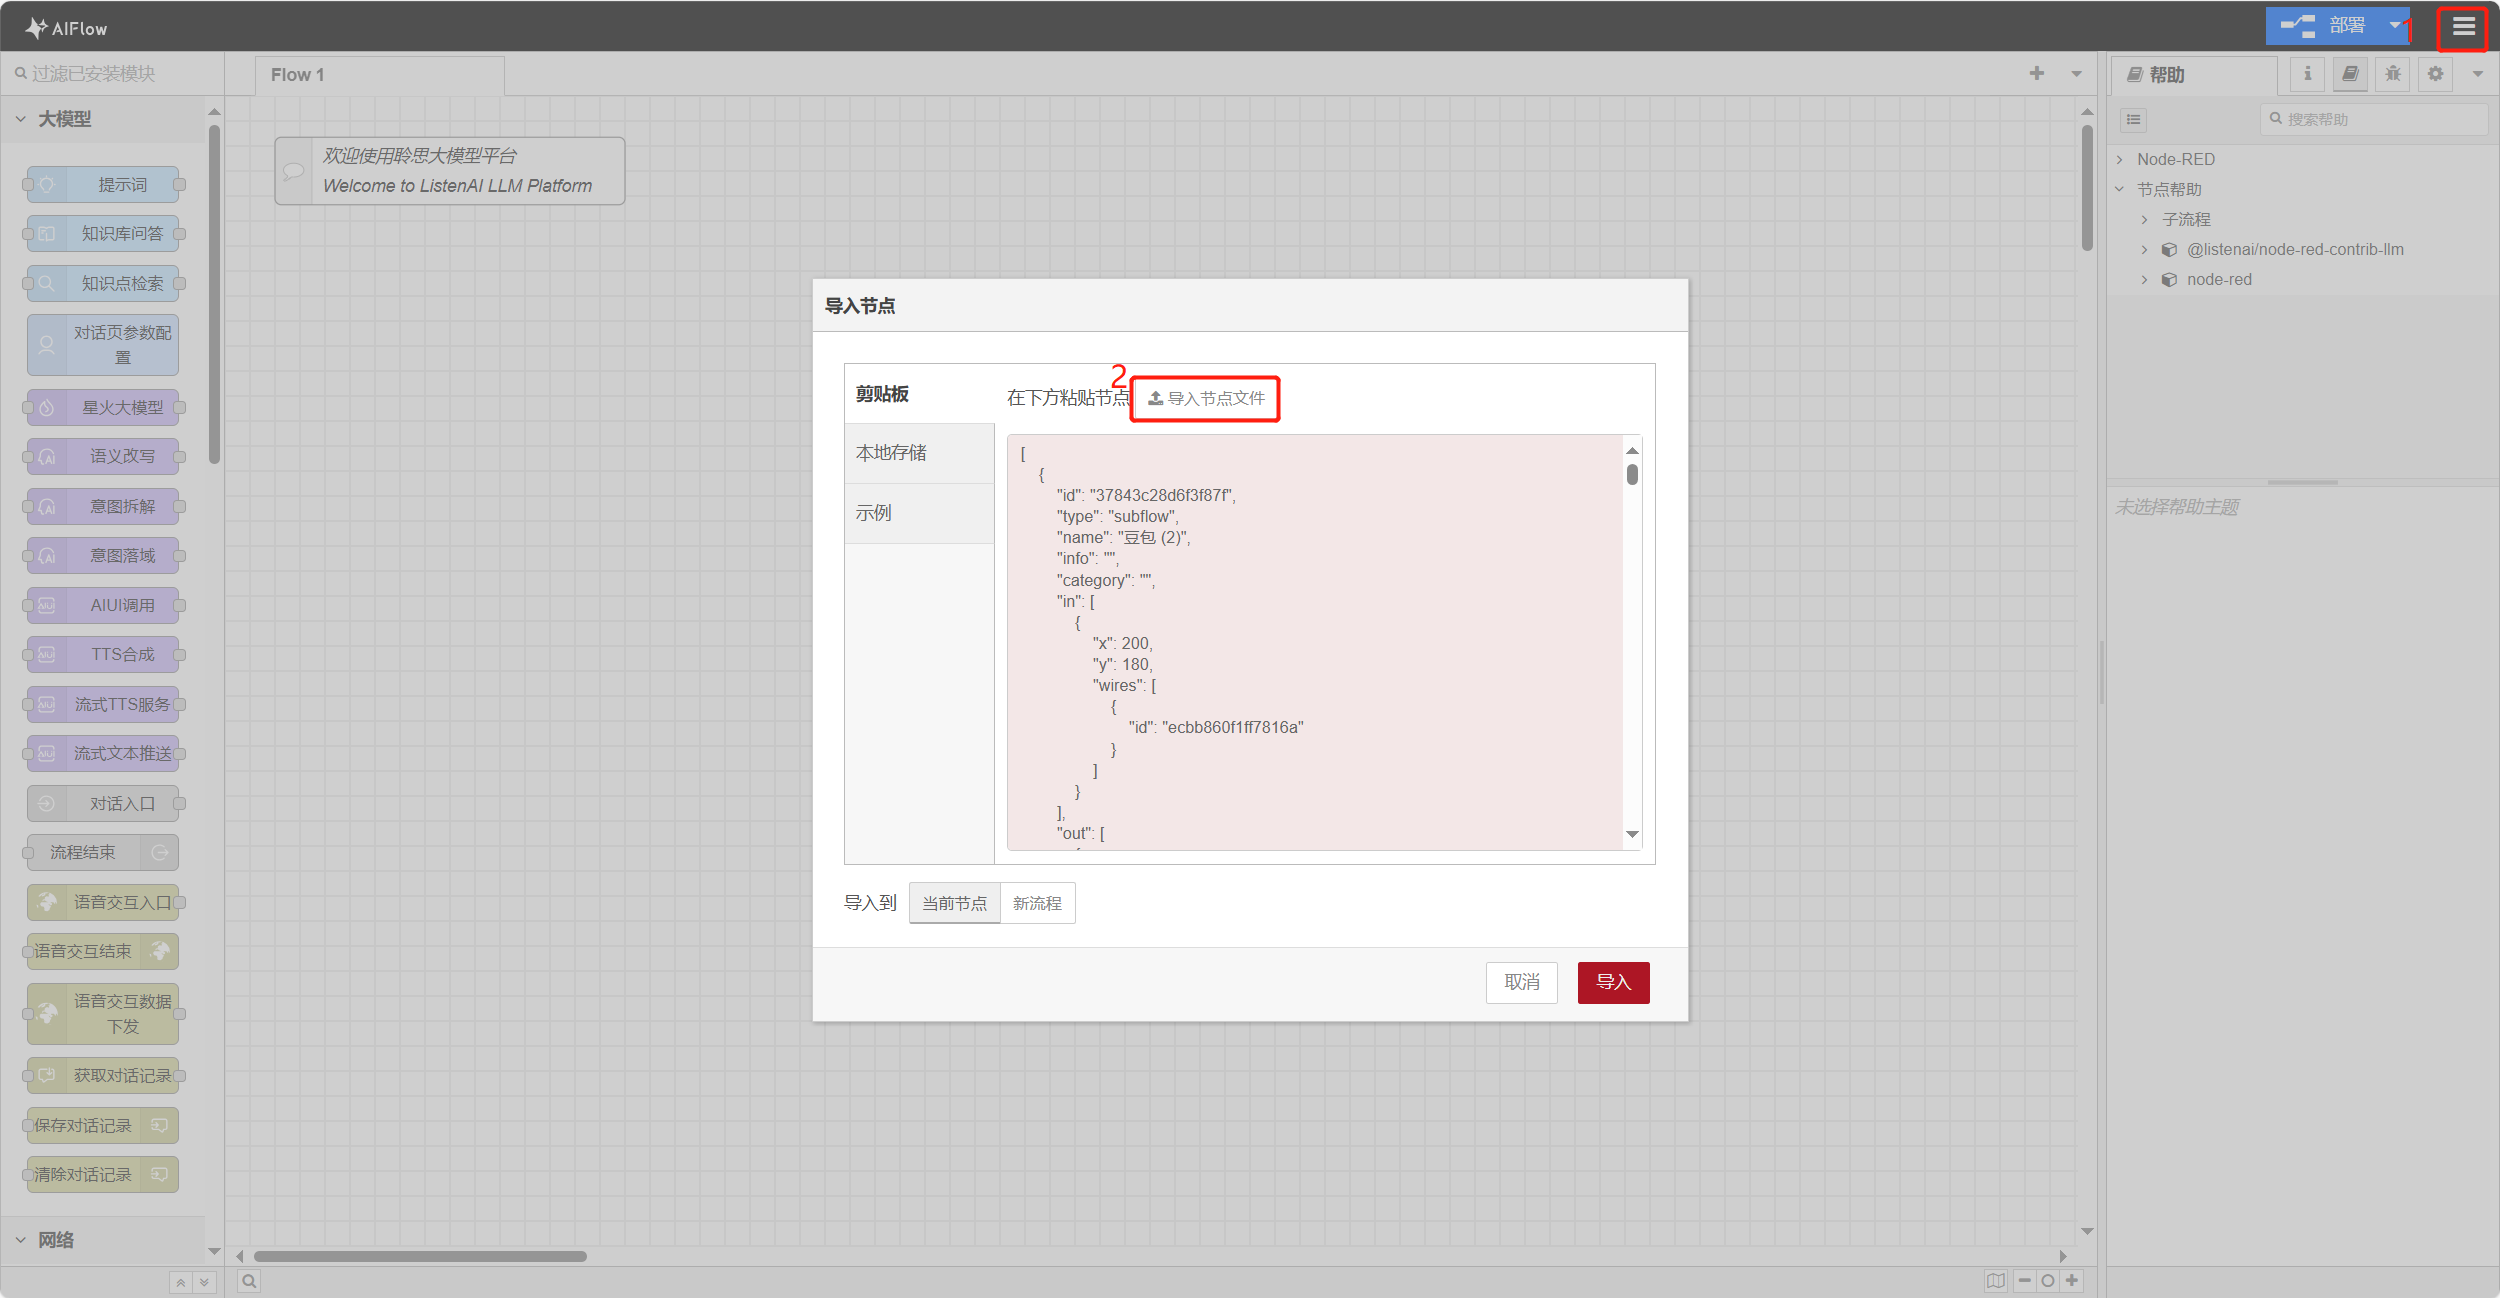Switch to the Flow 1 tab
Image resolution: width=2500 pixels, height=1298 pixels.
point(380,75)
